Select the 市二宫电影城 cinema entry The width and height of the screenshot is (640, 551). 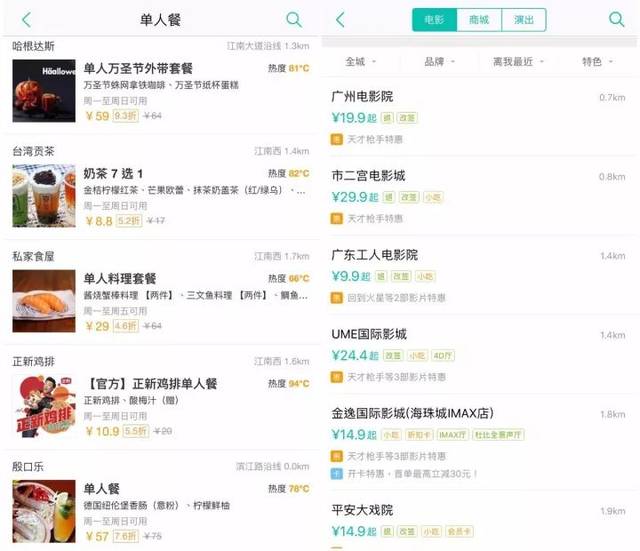(x=478, y=197)
